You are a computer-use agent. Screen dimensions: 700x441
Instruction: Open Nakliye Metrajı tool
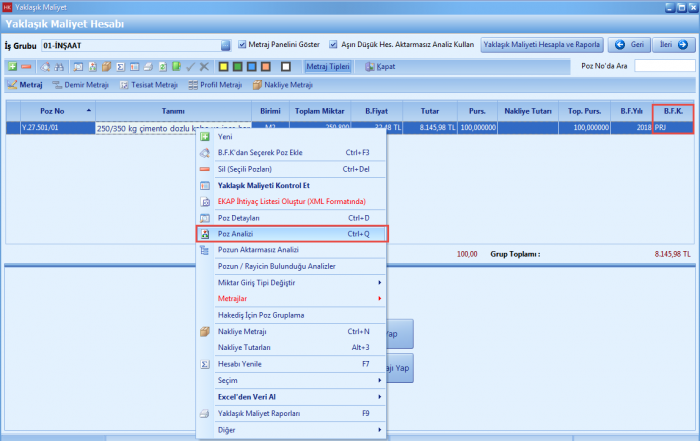point(282,85)
